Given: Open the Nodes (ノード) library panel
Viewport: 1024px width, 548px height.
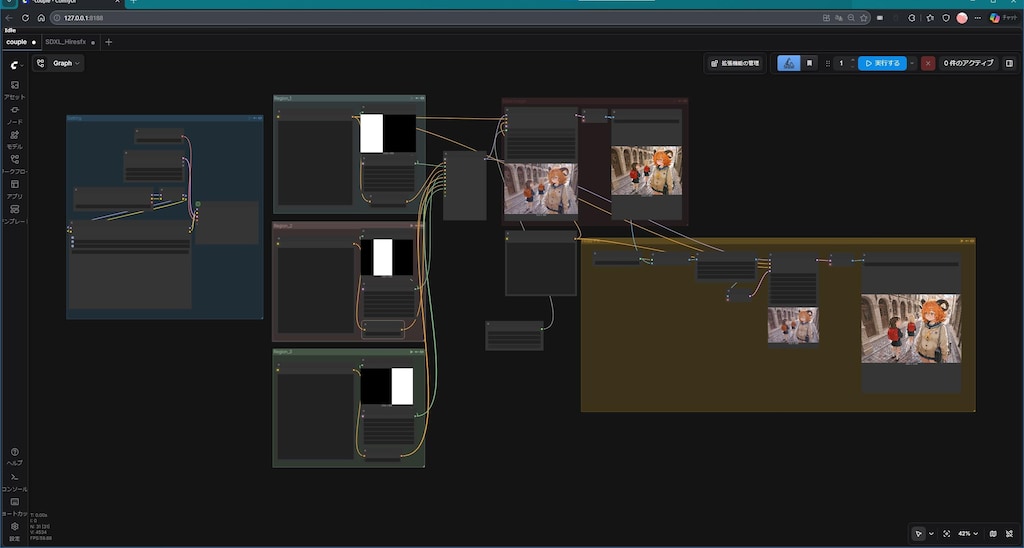Looking at the screenshot, I should pos(14,114).
